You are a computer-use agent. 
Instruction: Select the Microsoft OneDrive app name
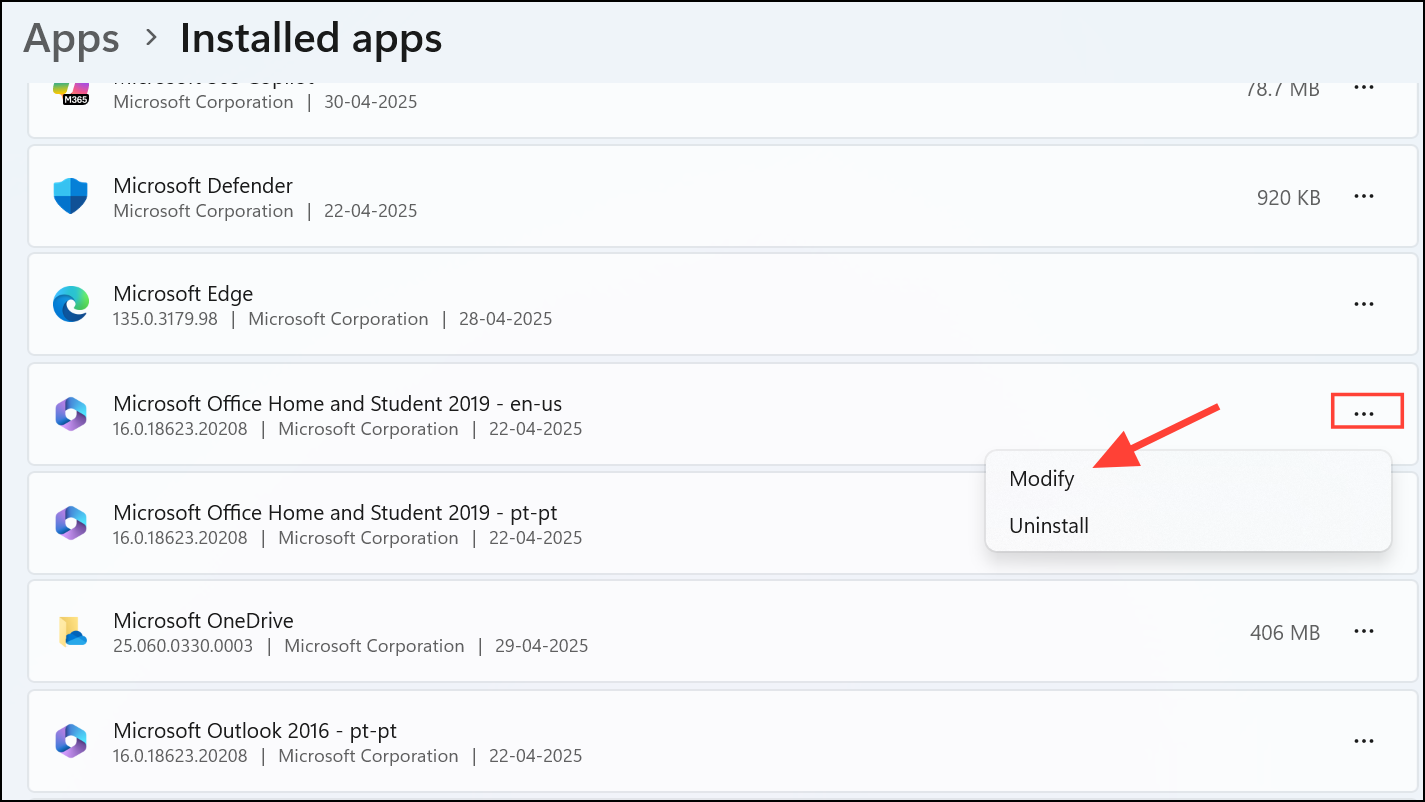(x=203, y=621)
